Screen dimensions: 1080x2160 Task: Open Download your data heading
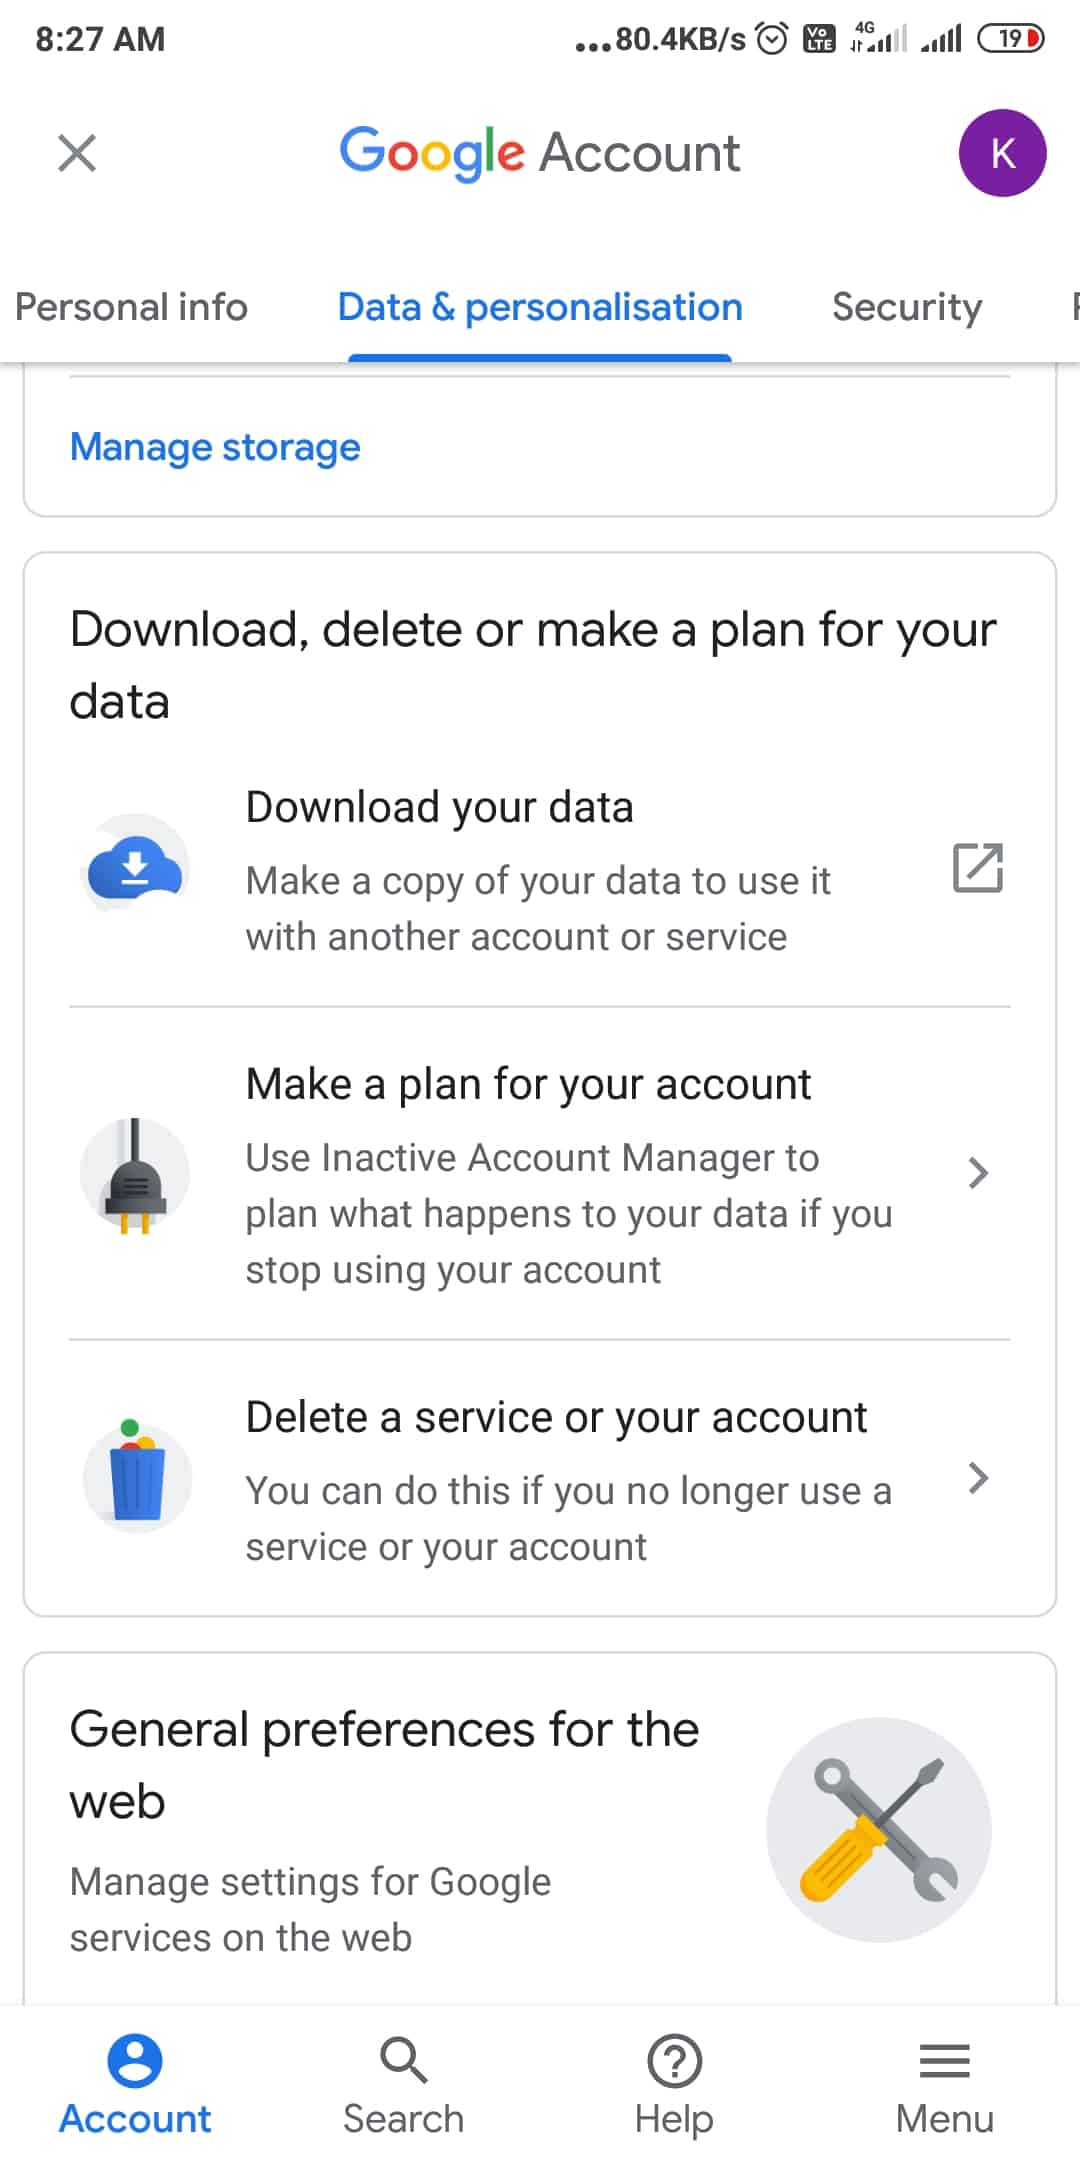(x=440, y=807)
